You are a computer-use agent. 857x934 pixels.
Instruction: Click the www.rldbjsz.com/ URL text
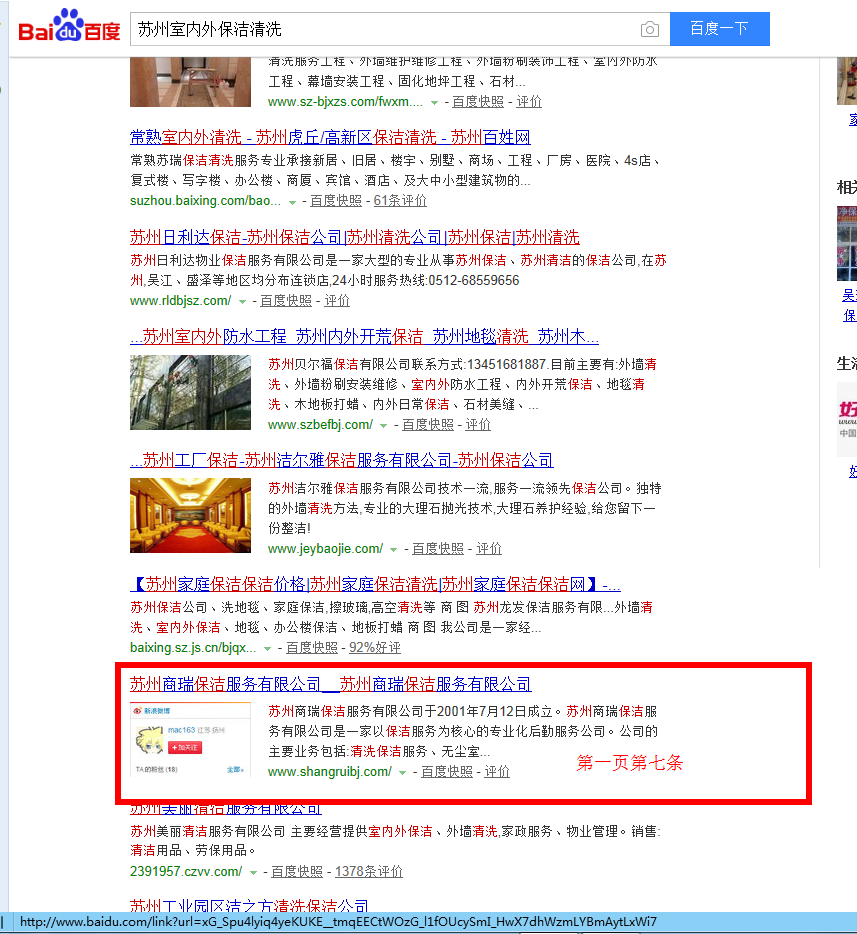click(x=180, y=301)
